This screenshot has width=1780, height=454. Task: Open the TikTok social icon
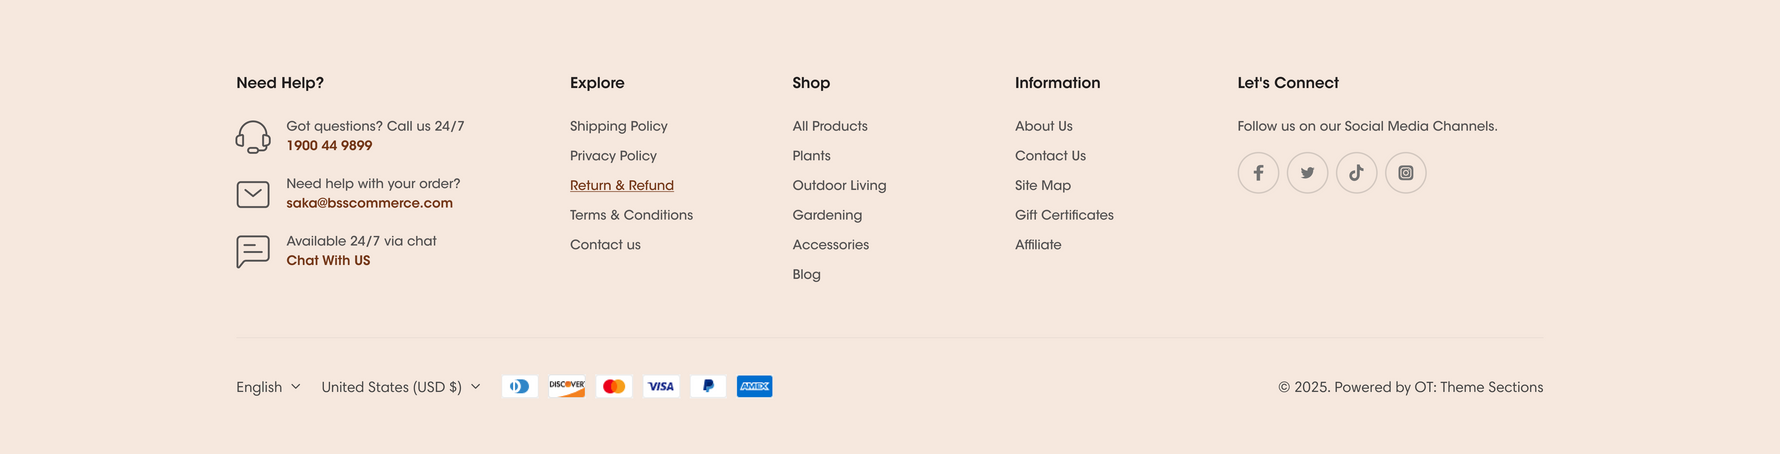tap(1356, 173)
